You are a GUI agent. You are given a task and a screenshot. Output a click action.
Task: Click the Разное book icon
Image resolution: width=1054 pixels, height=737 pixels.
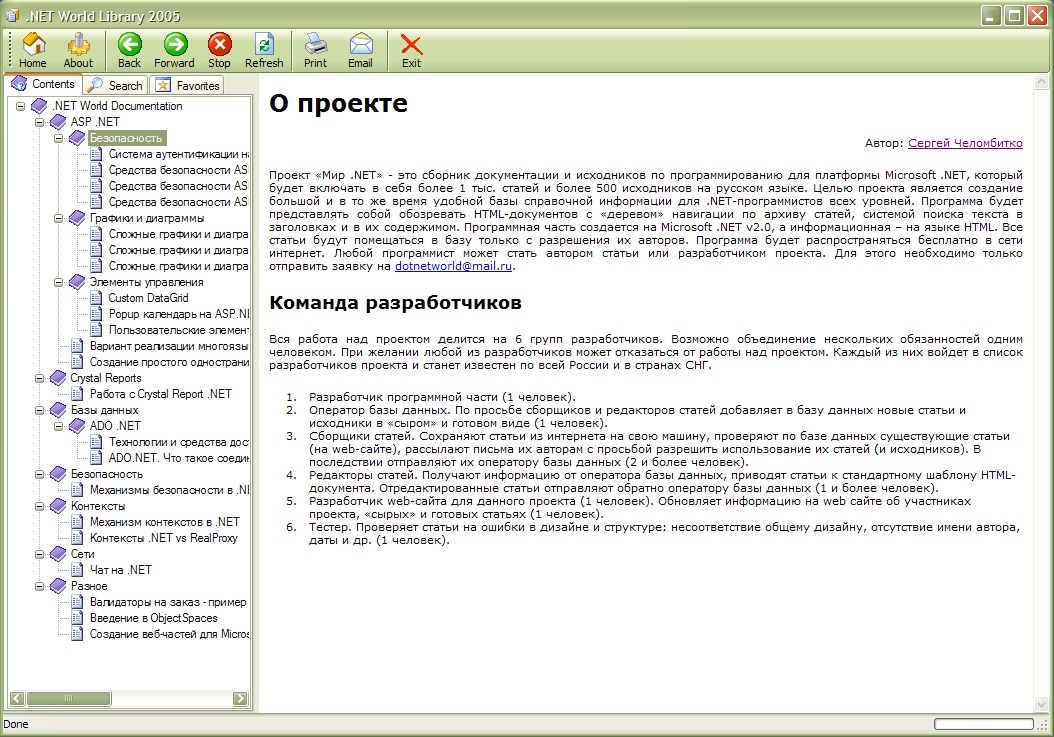[58, 586]
